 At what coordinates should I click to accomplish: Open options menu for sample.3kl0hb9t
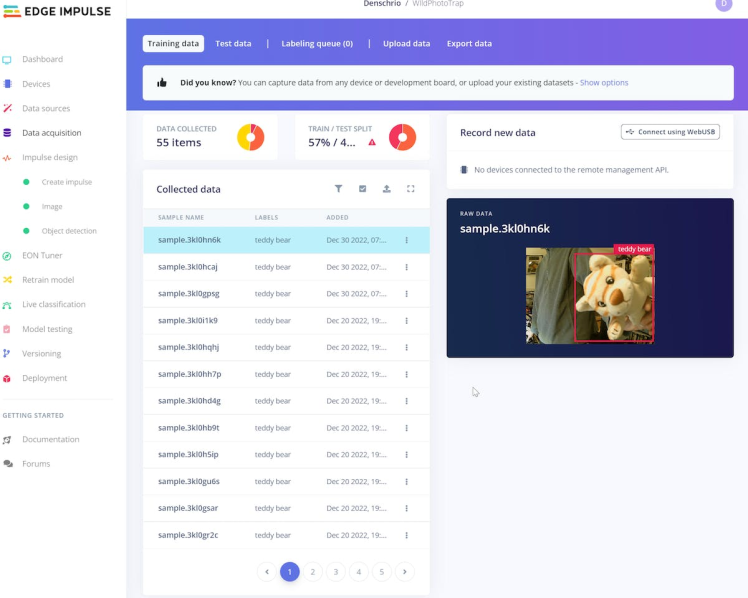(x=406, y=428)
